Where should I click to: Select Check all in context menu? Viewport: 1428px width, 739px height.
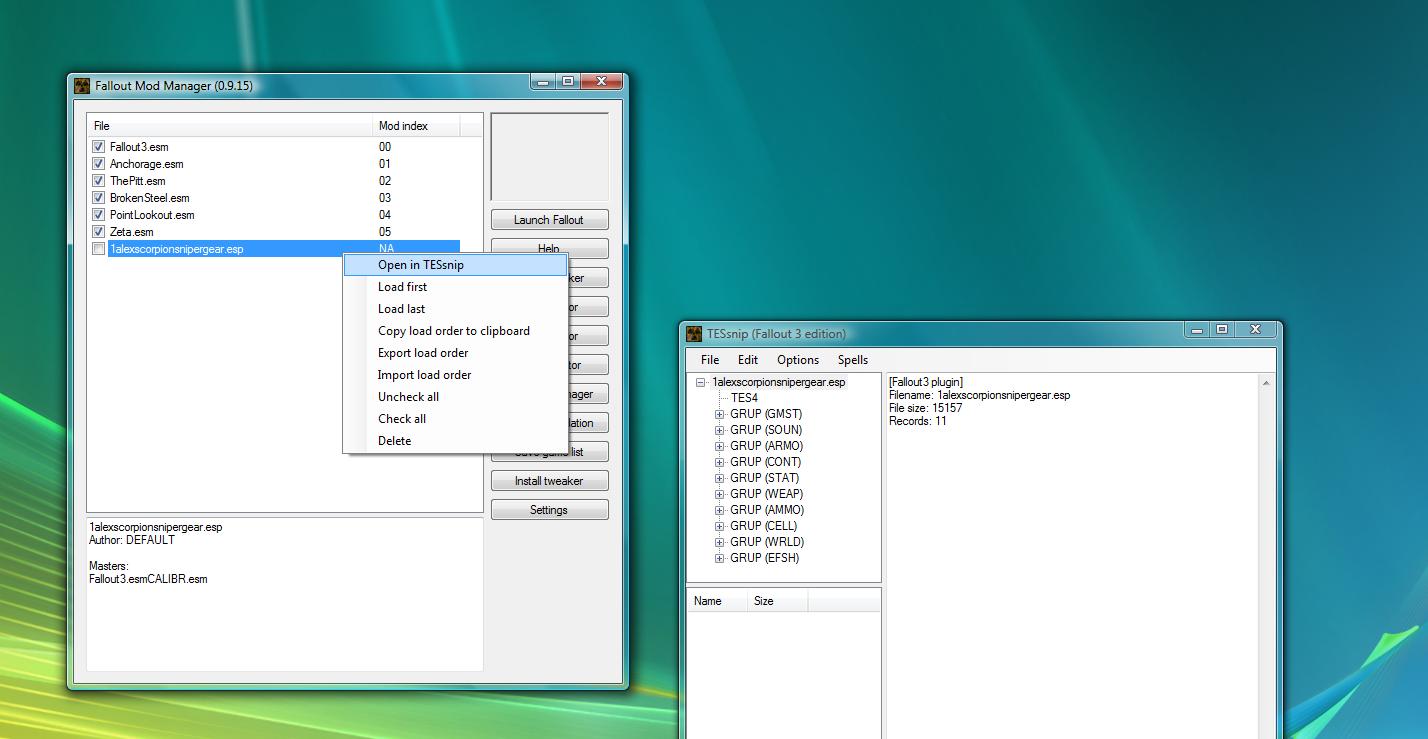[455, 419]
